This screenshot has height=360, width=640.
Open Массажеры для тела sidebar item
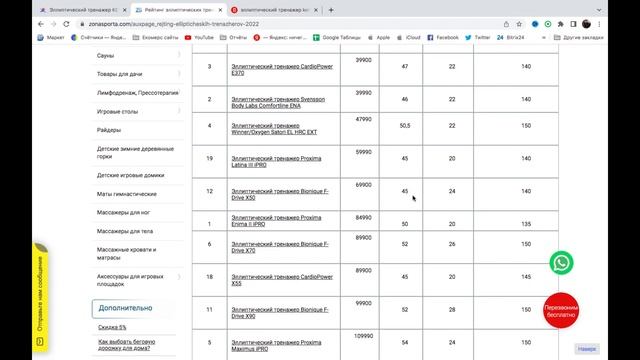click(125, 231)
